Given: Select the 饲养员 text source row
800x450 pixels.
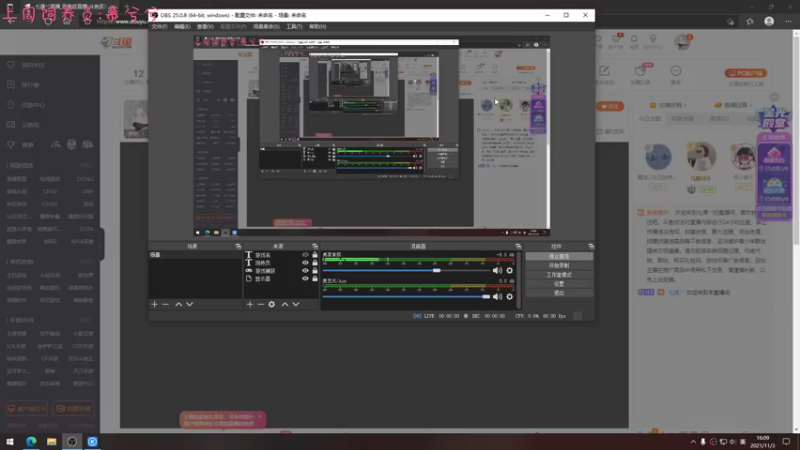Looking at the screenshot, I should (x=281, y=263).
